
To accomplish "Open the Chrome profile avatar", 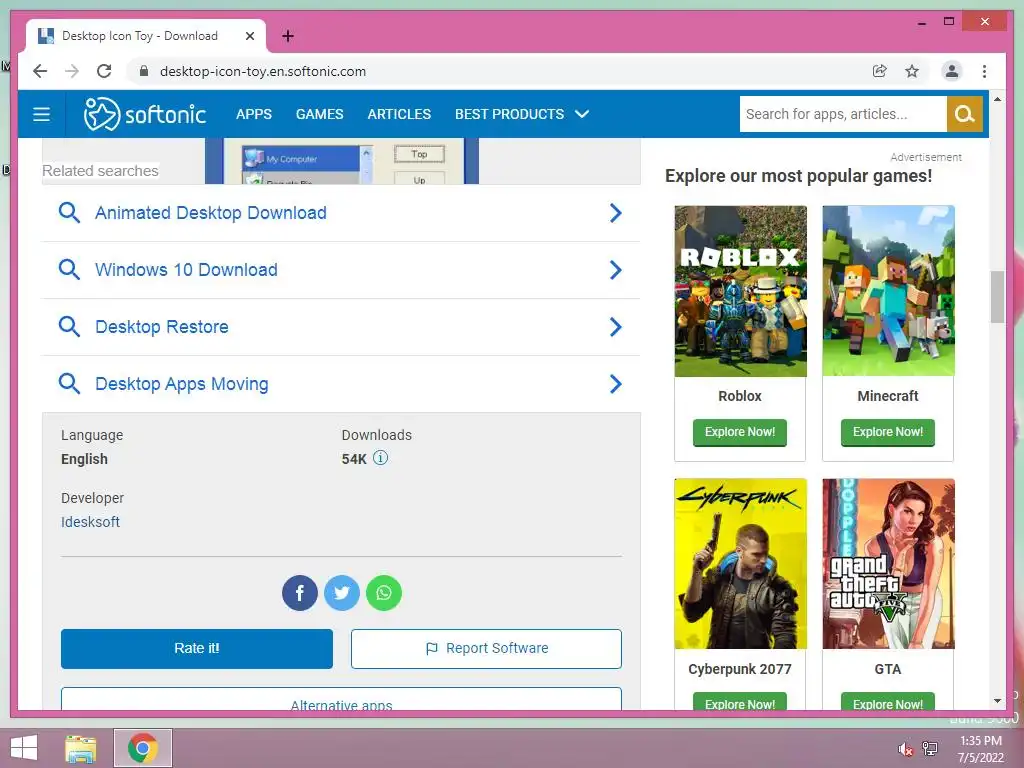I will click(952, 71).
